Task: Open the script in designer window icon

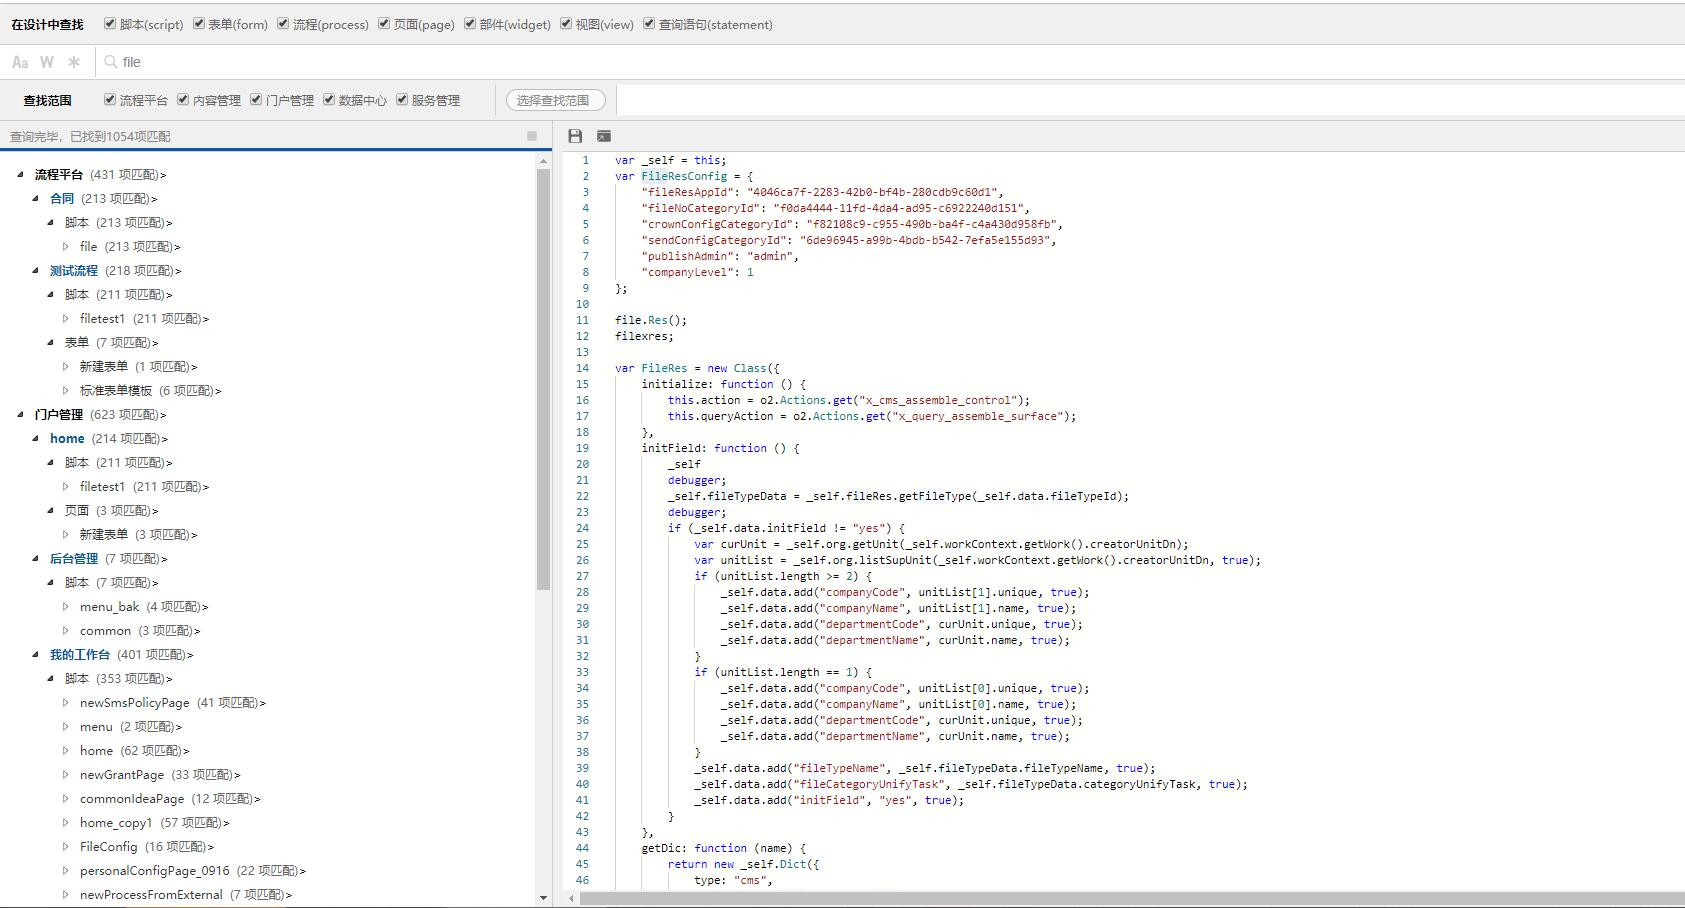Action: [x=604, y=136]
